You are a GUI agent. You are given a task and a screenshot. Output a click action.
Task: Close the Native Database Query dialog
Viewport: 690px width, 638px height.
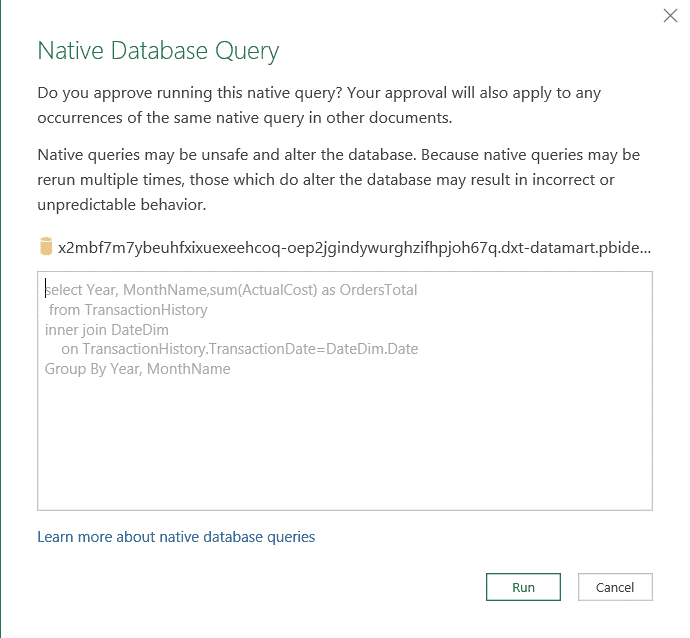[x=670, y=16]
